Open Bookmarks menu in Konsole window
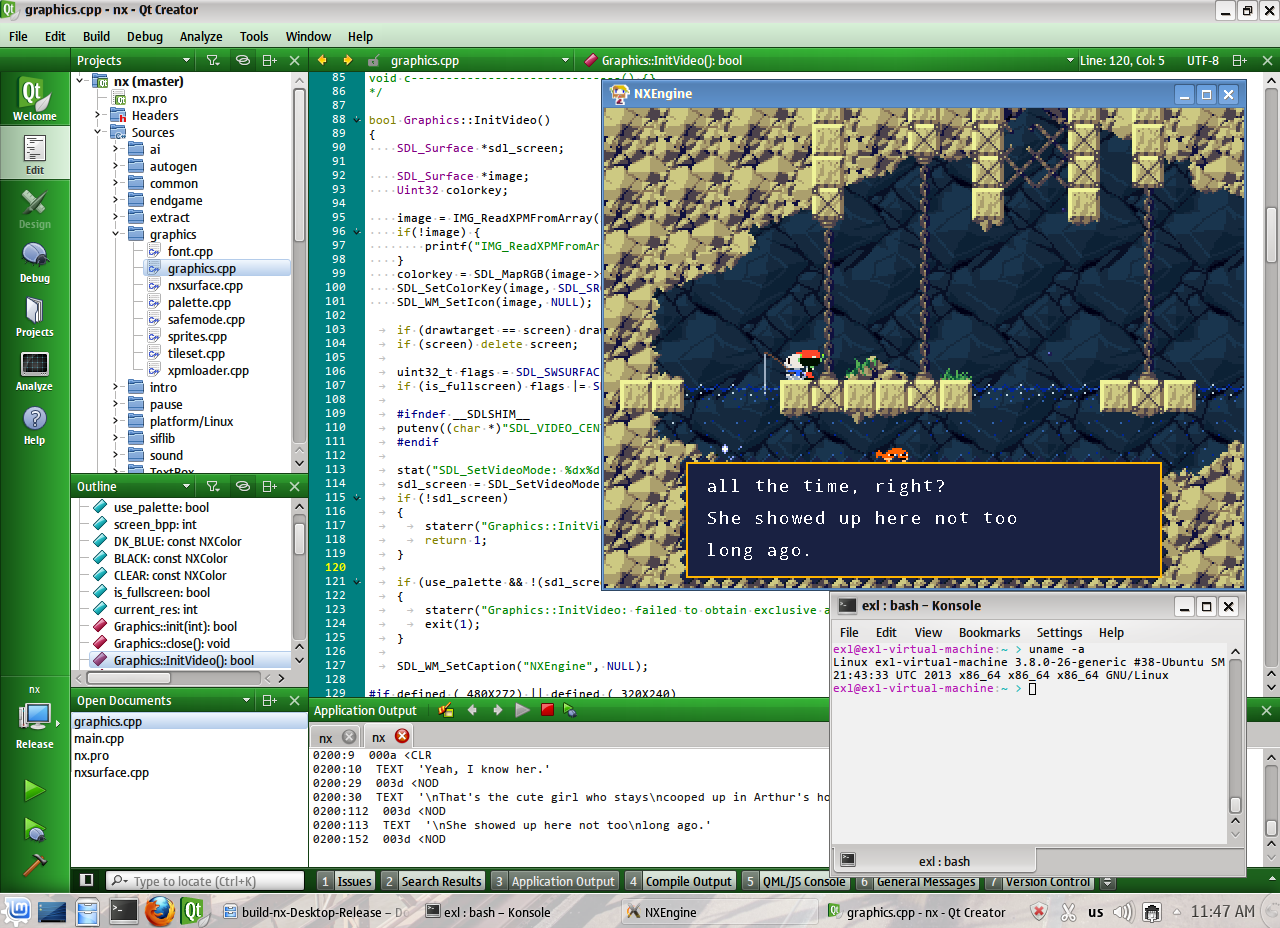The image size is (1280, 928). (x=989, y=632)
